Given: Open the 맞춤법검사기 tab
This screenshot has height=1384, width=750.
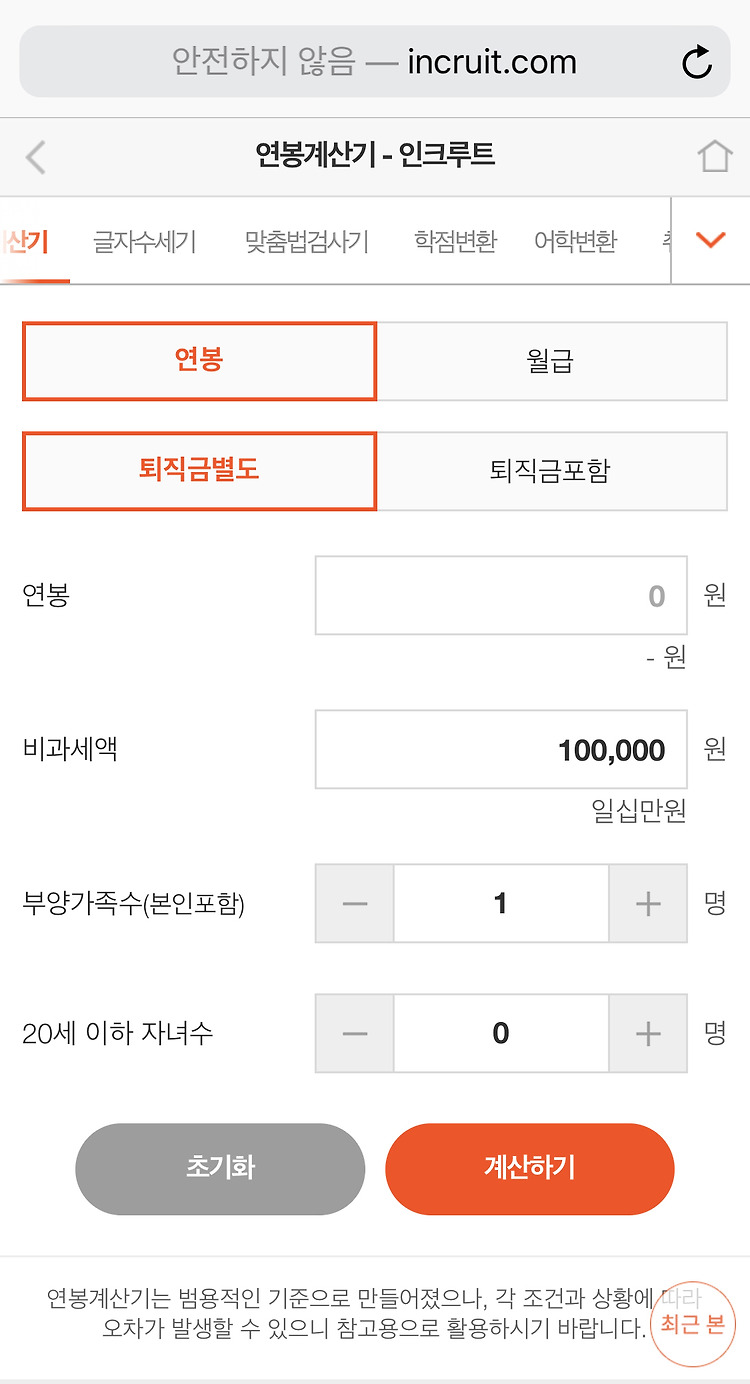Looking at the screenshot, I should (x=307, y=241).
